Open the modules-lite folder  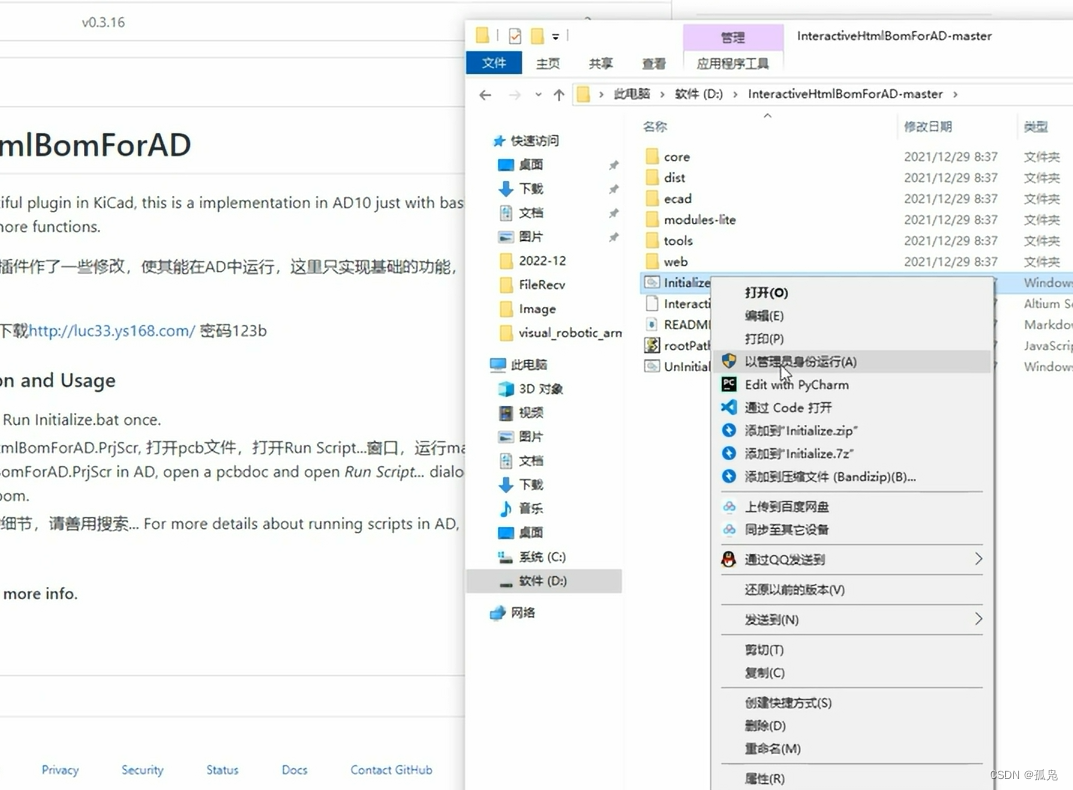(x=699, y=220)
